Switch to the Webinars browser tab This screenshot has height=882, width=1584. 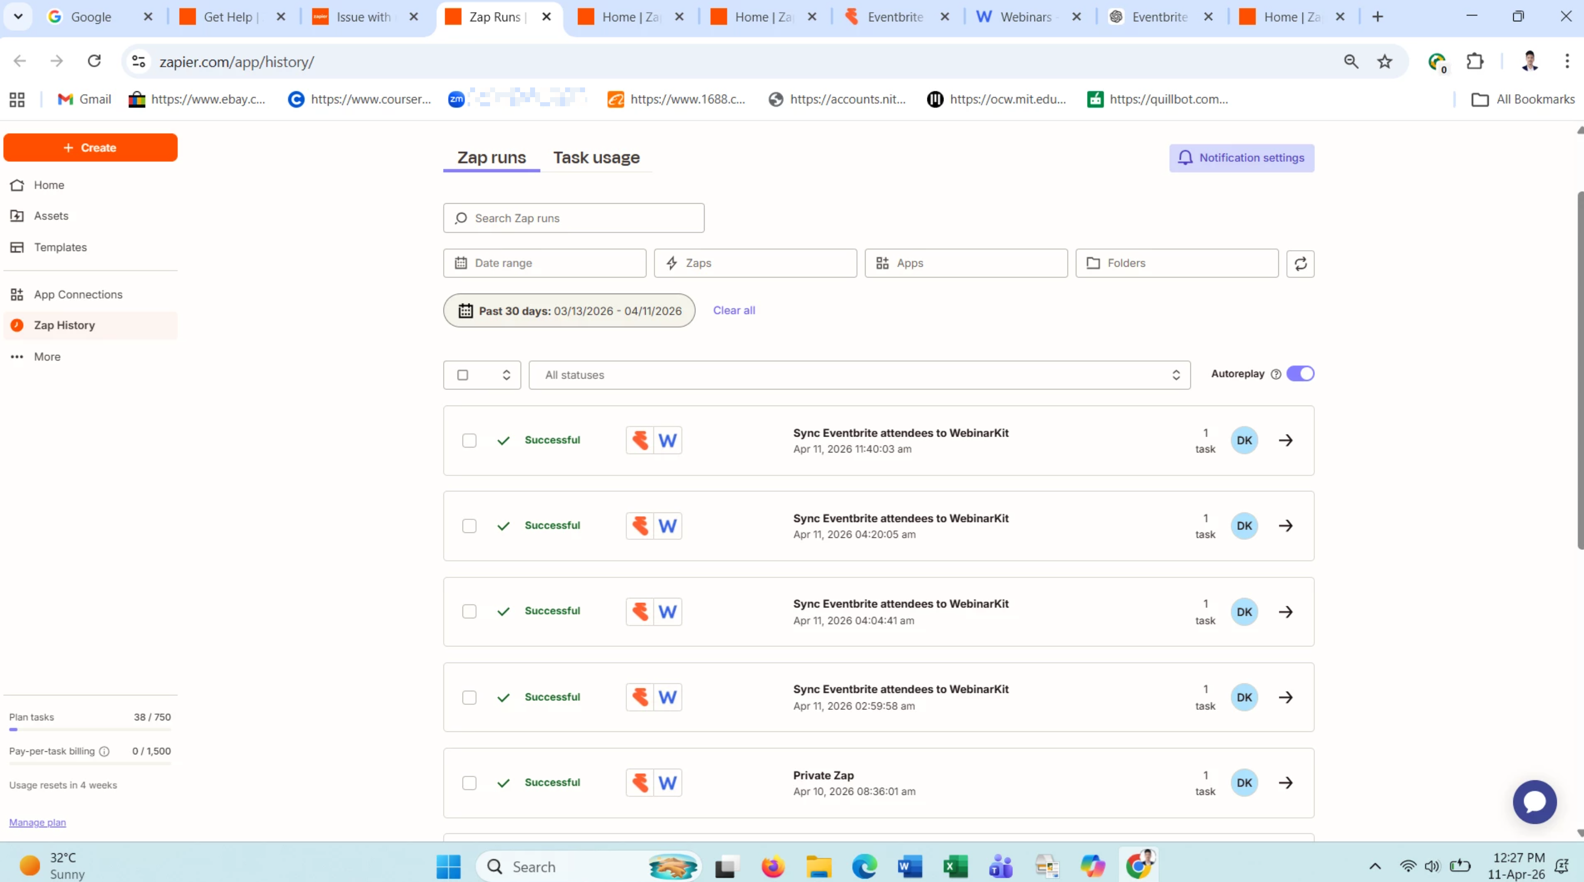pyautogui.click(x=1025, y=17)
